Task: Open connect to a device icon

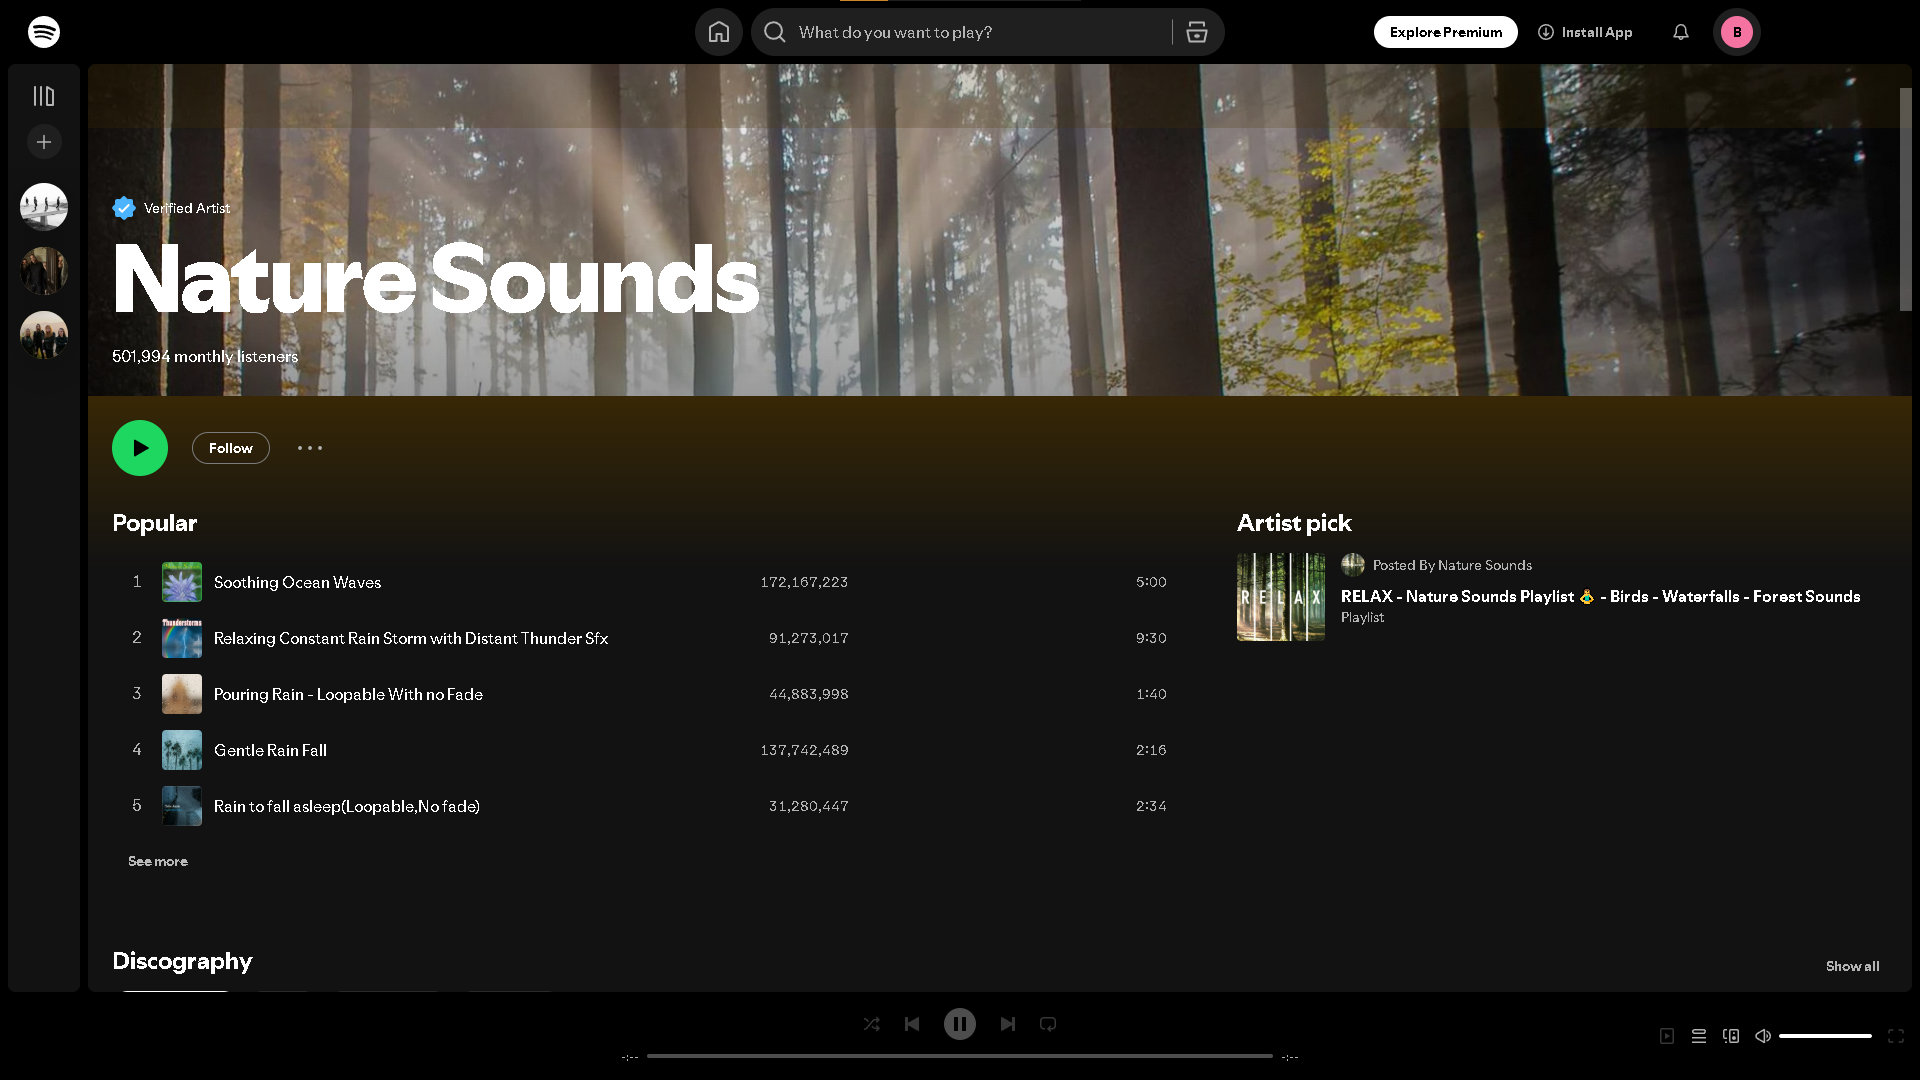Action: click(x=1730, y=1036)
